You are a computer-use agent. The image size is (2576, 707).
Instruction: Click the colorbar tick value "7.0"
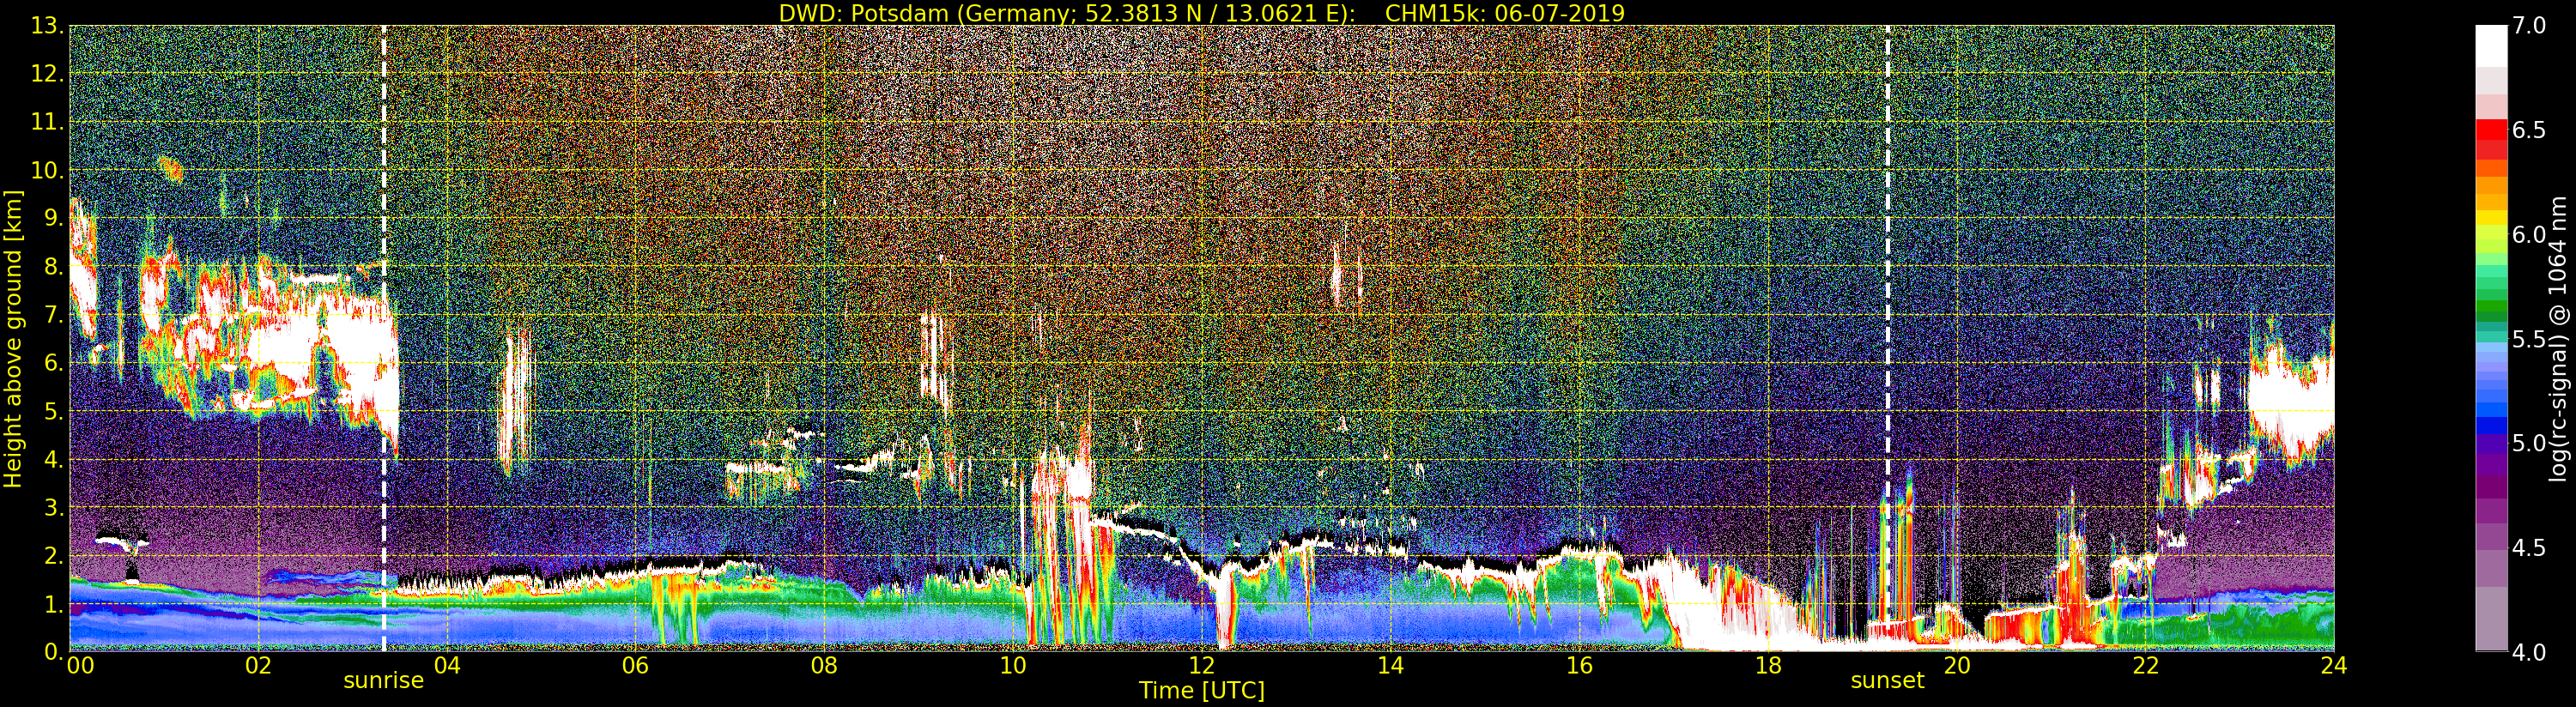point(2529,26)
